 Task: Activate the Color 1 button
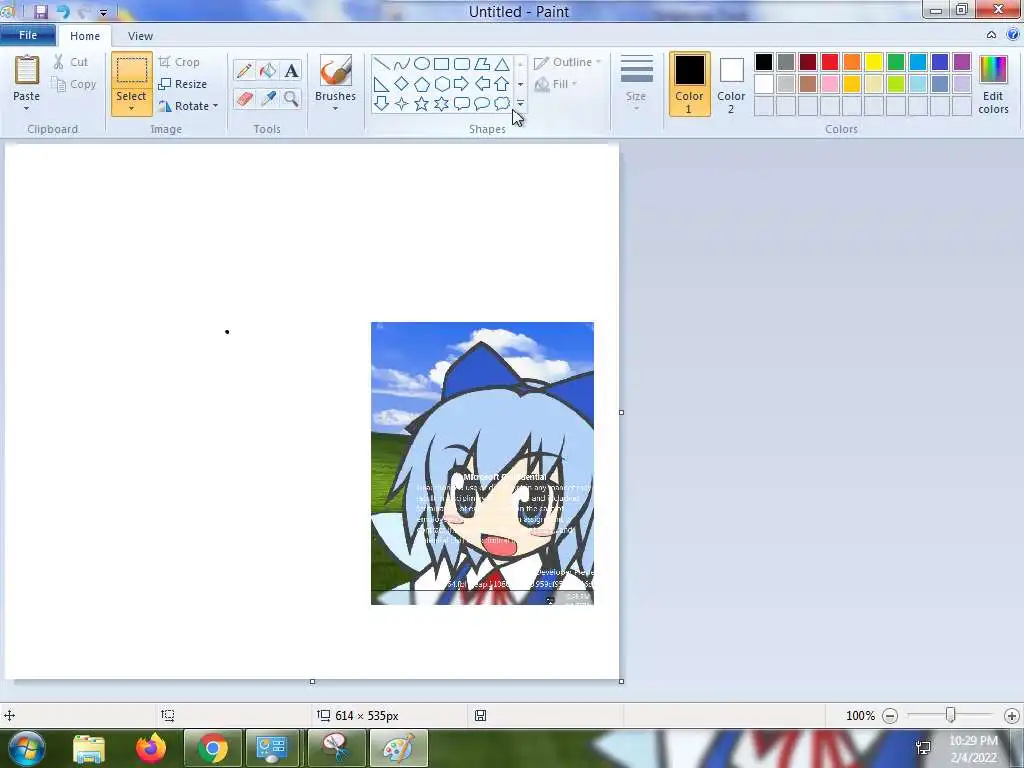pyautogui.click(x=689, y=84)
